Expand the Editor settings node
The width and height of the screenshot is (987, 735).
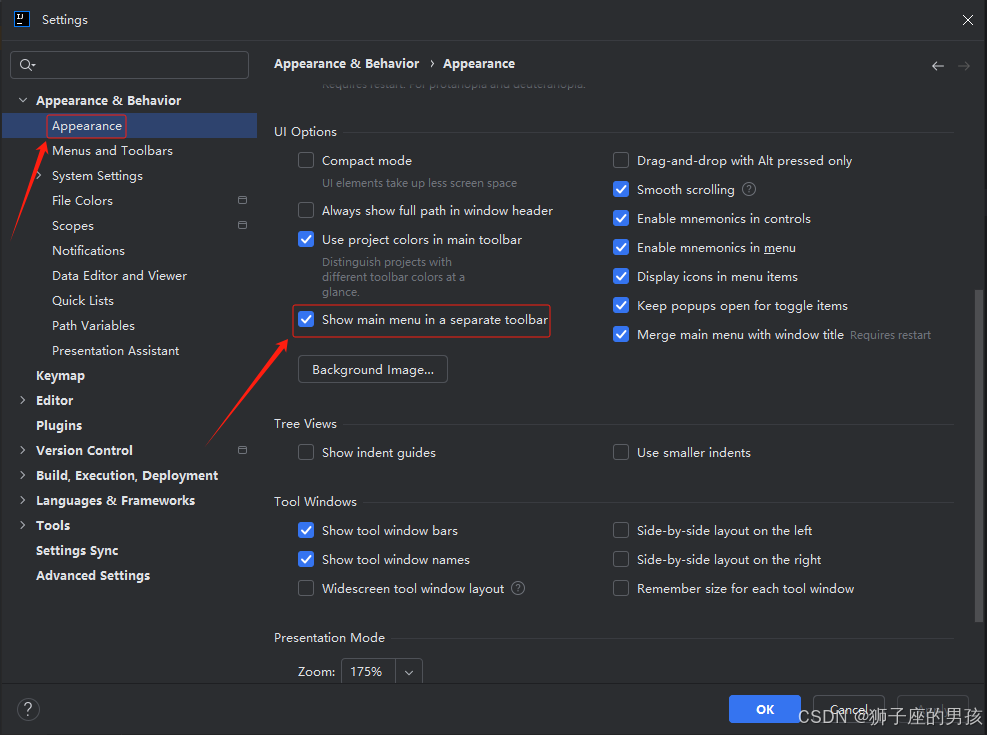click(23, 400)
